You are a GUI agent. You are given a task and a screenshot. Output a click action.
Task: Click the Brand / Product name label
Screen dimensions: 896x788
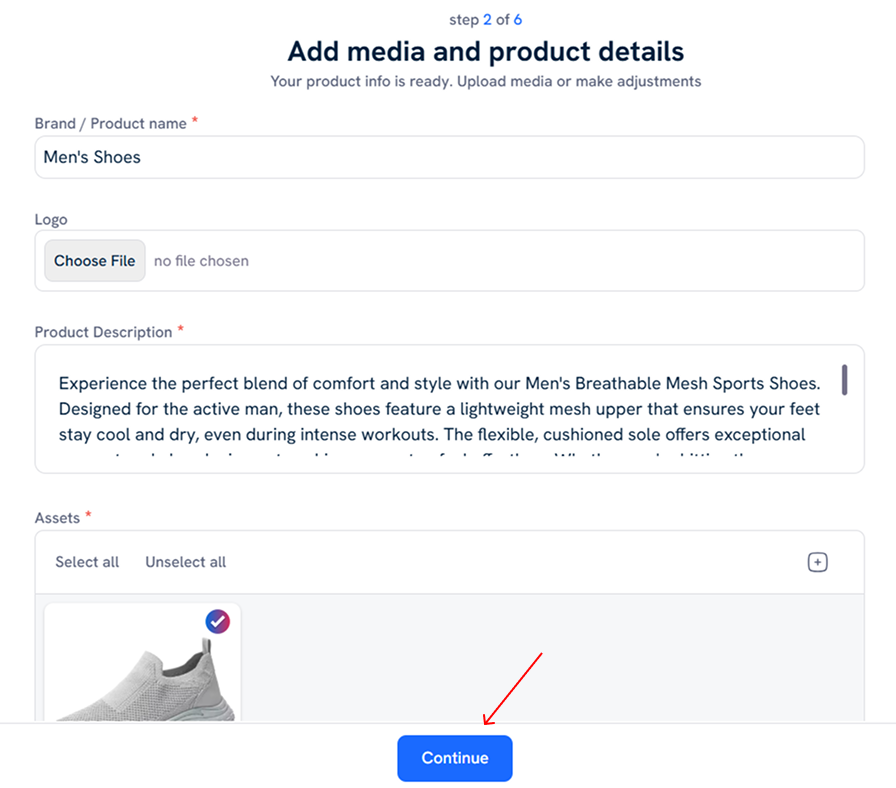click(110, 123)
